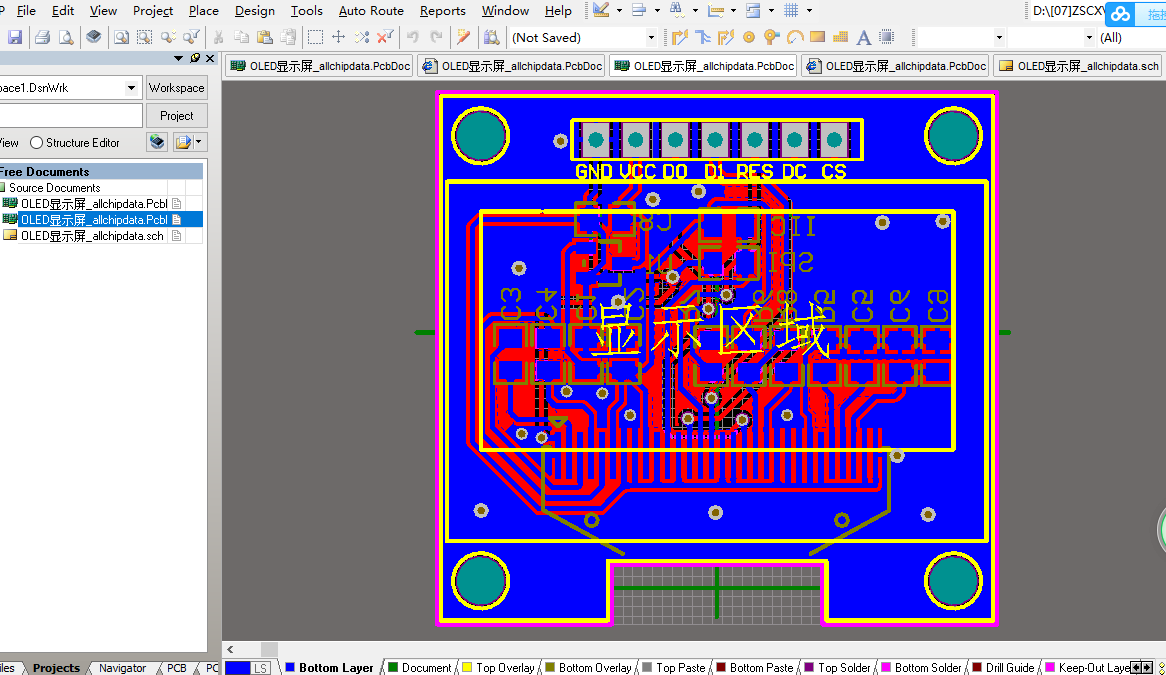Open the Design menu
The height and width of the screenshot is (675, 1166).
(254, 10)
